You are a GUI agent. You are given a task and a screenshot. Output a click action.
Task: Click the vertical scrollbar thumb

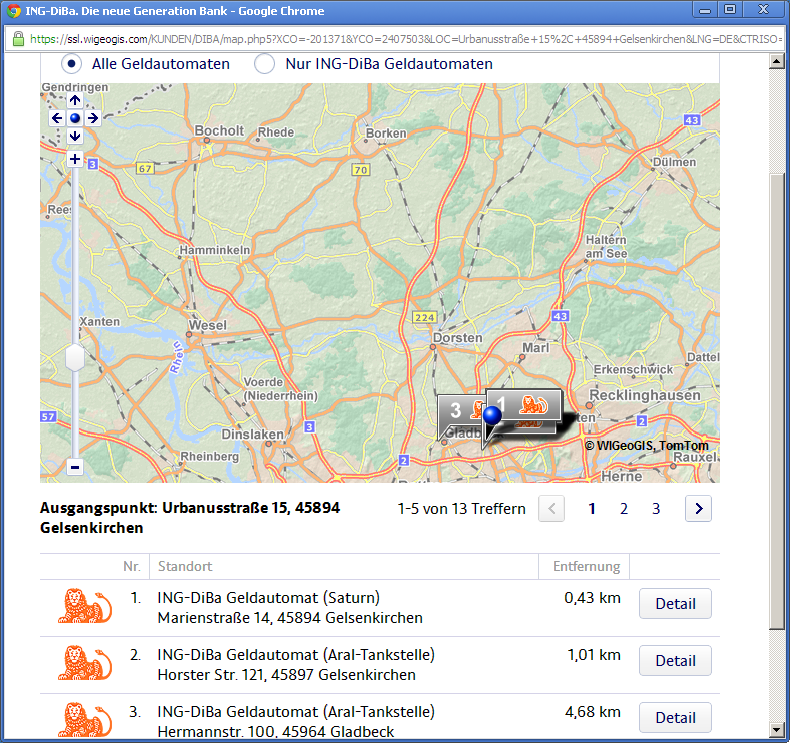[776, 401]
